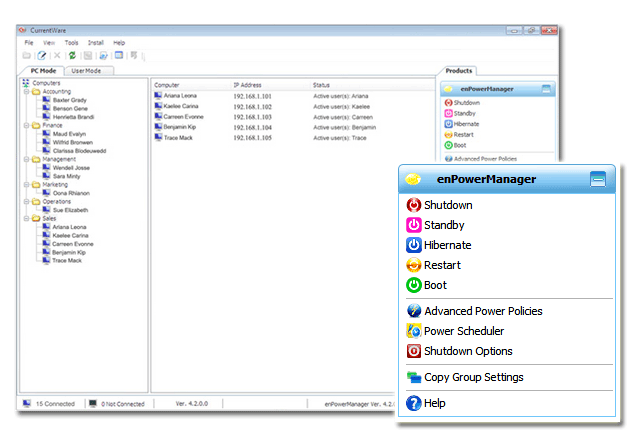Click the small Restart entry in the Products pane

point(459,134)
